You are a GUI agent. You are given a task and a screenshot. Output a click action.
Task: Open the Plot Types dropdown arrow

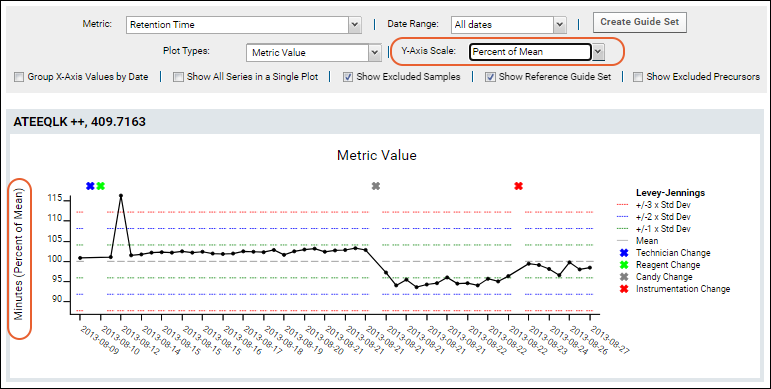click(x=375, y=53)
